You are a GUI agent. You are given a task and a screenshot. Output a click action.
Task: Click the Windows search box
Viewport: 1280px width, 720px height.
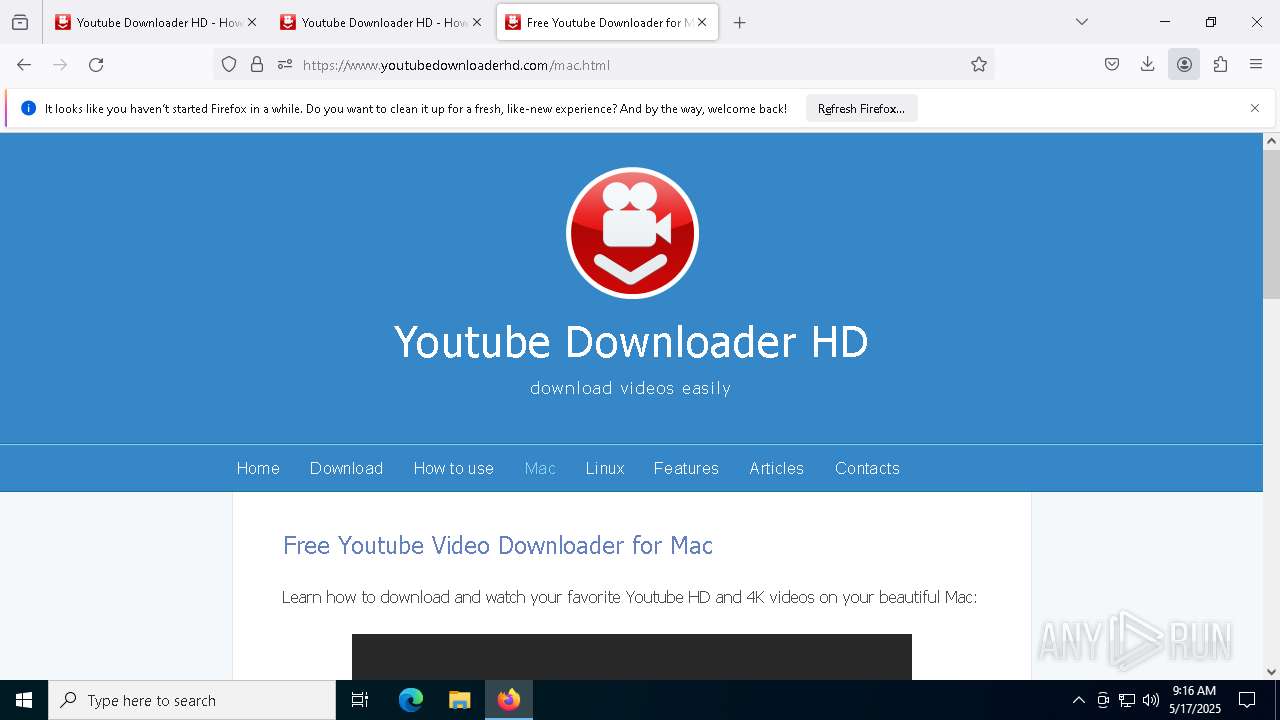(x=192, y=700)
